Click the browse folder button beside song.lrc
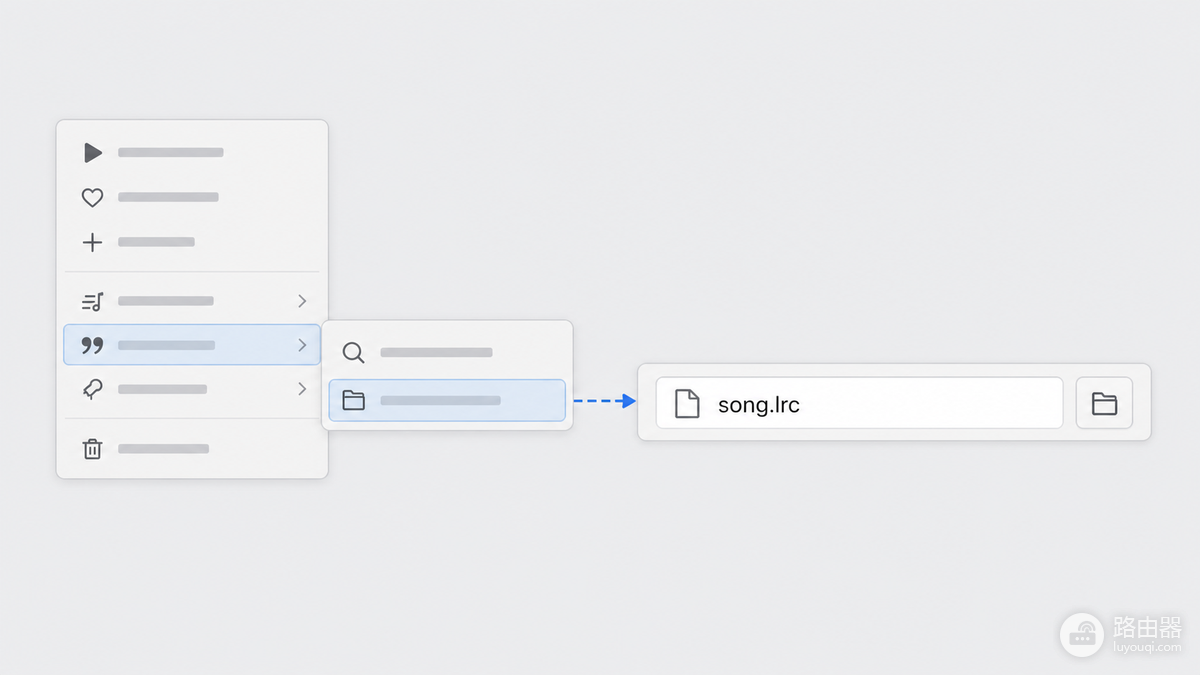Viewport: 1200px width, 675px height. [1104, 403]
